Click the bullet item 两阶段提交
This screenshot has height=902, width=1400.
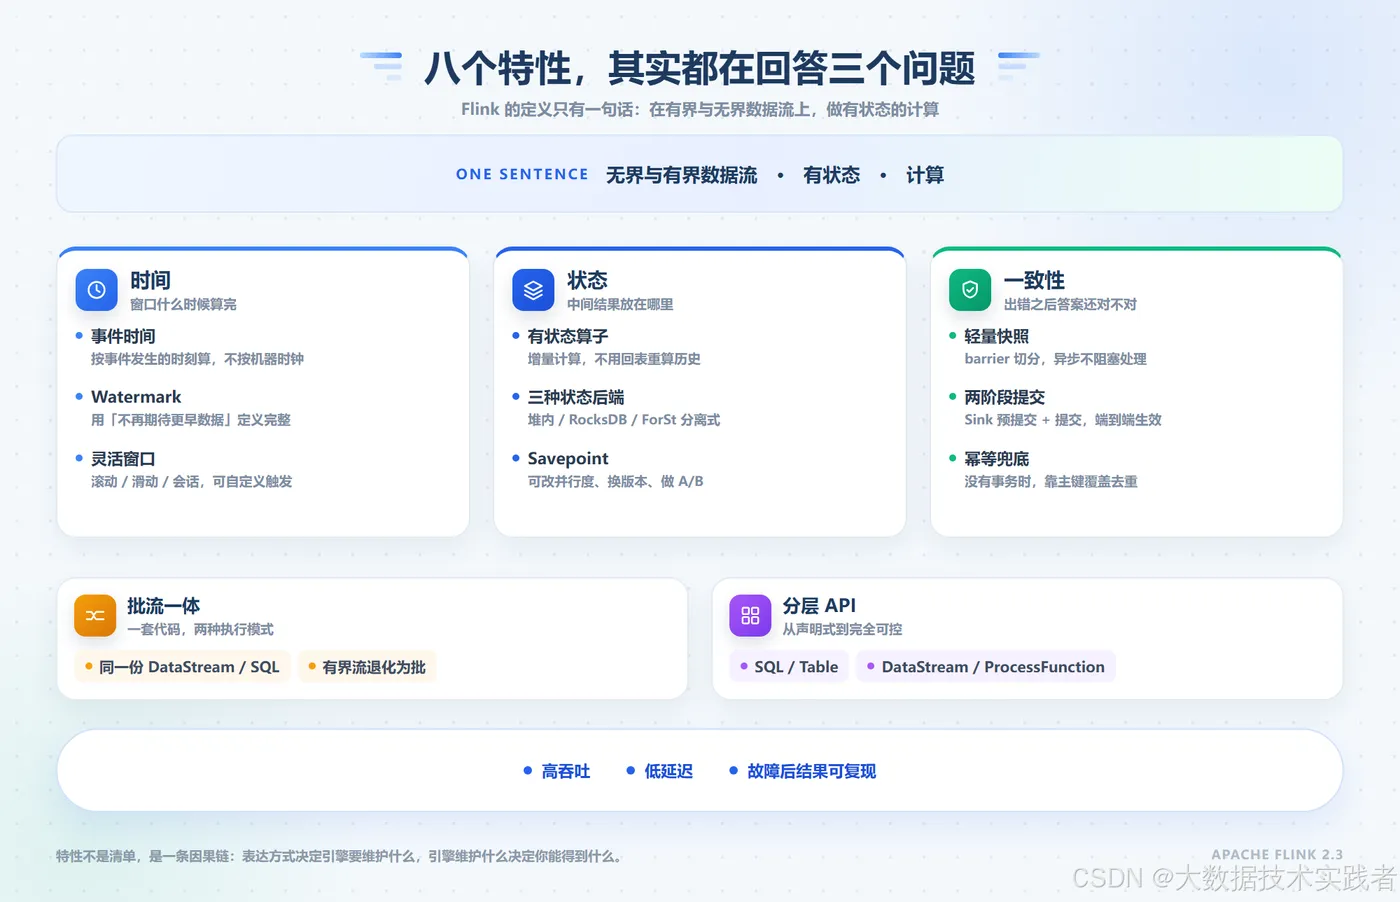pyautogui.click(x=1004, y=397)
